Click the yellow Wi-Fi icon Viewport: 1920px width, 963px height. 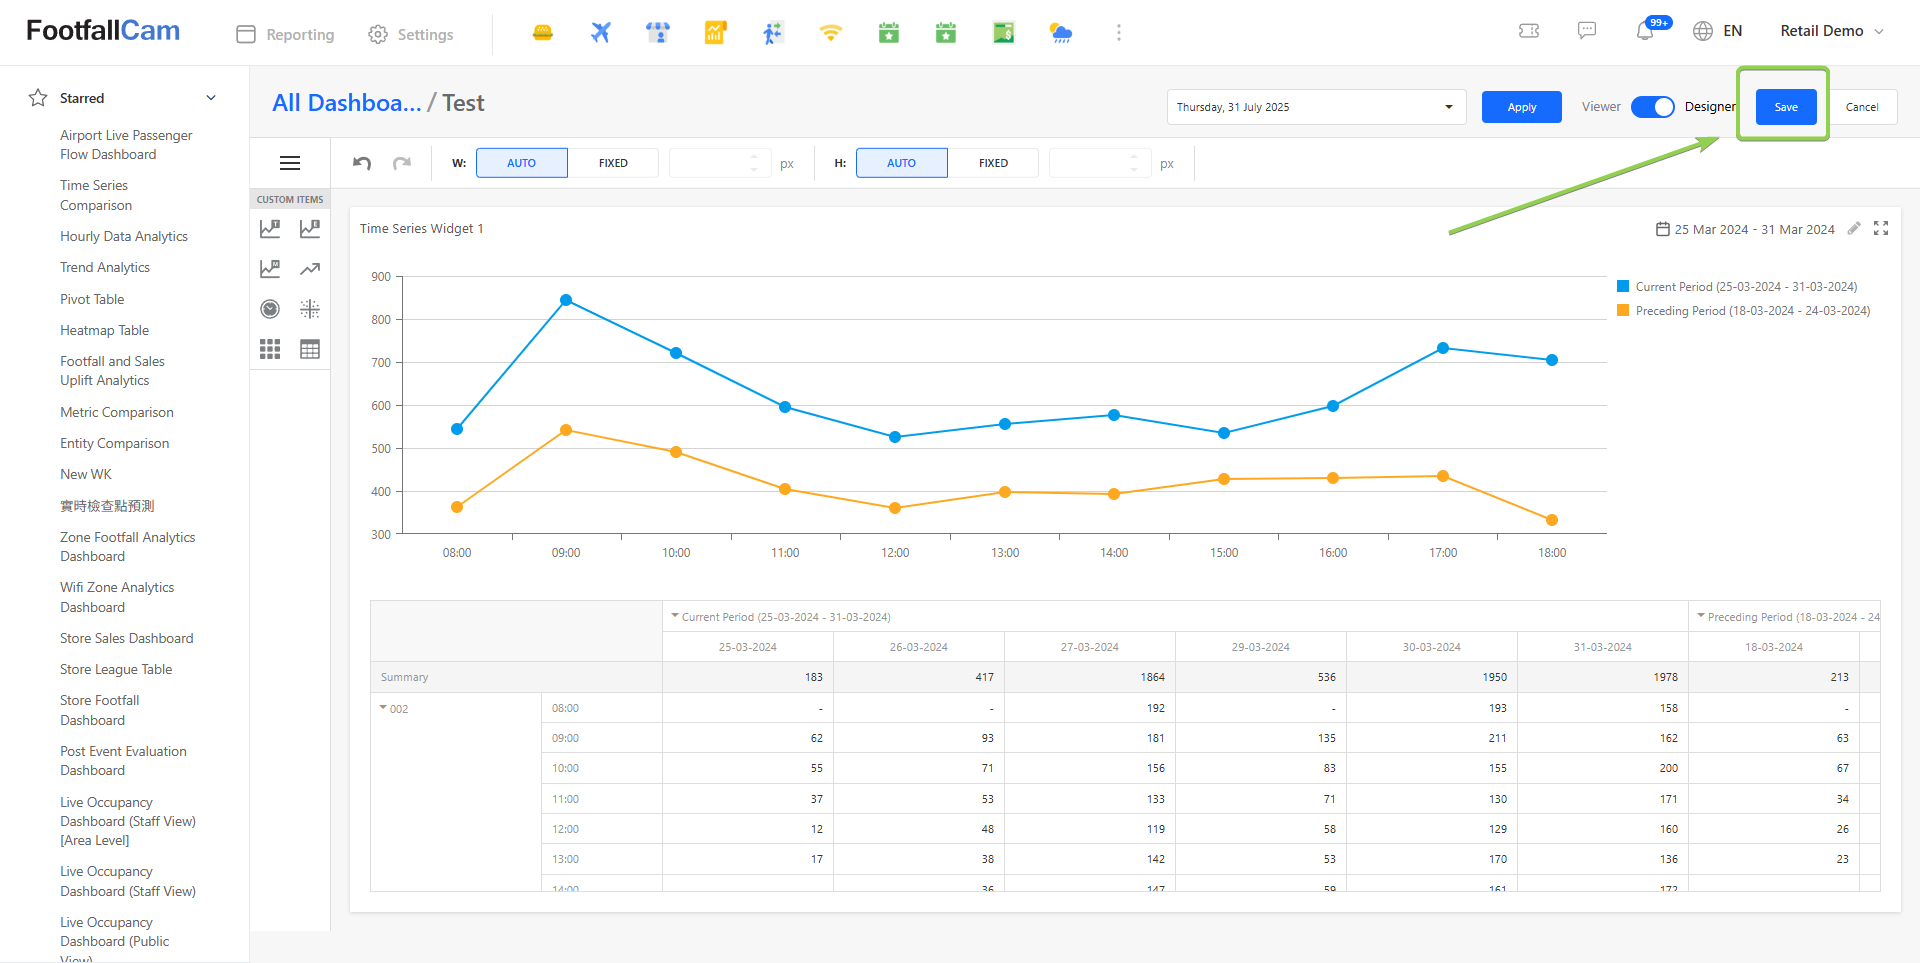click(830, 33)
